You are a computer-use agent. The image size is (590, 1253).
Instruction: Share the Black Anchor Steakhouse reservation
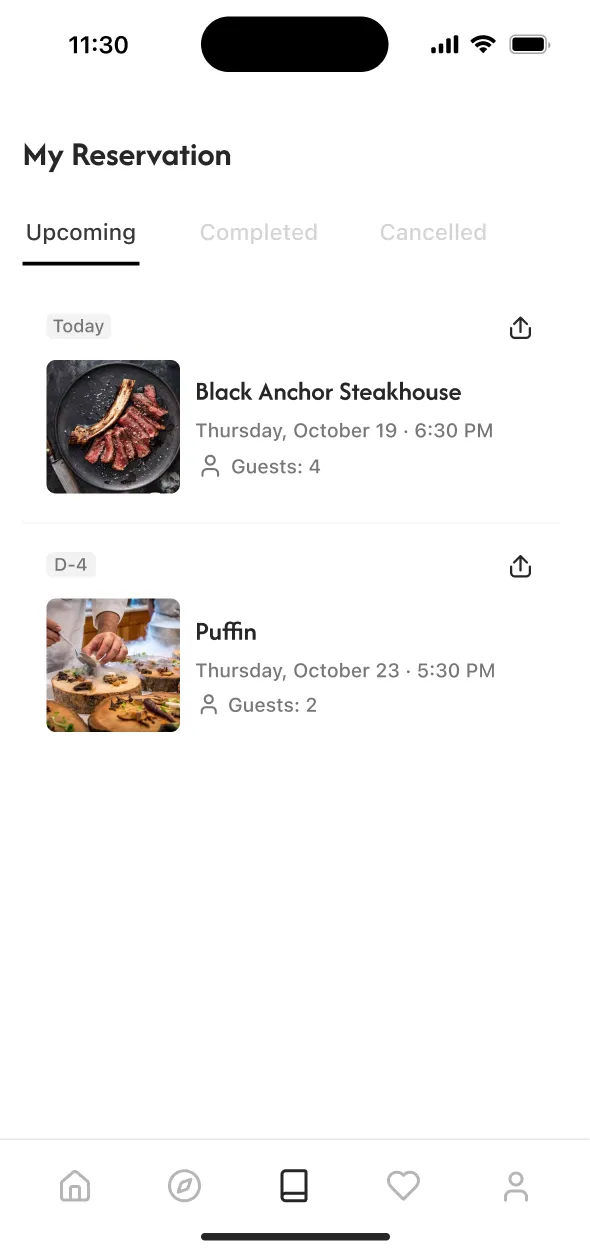pos(520,327)
